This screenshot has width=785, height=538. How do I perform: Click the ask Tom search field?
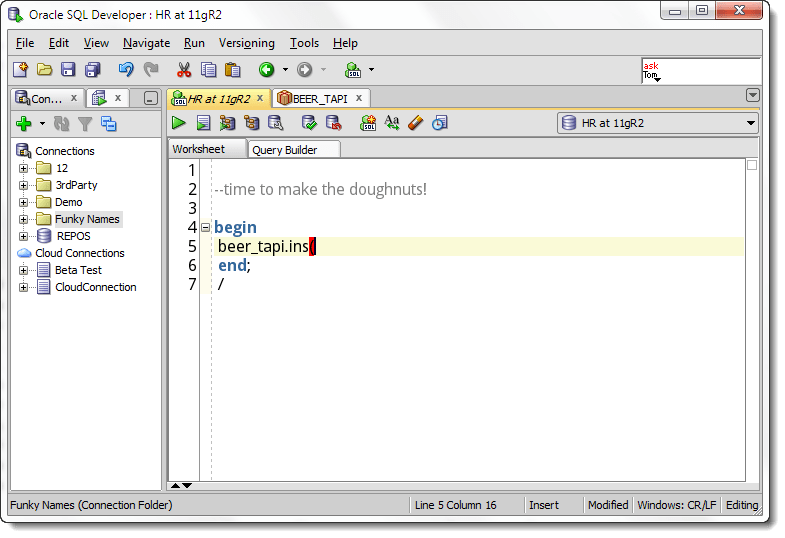click(701, 71)
